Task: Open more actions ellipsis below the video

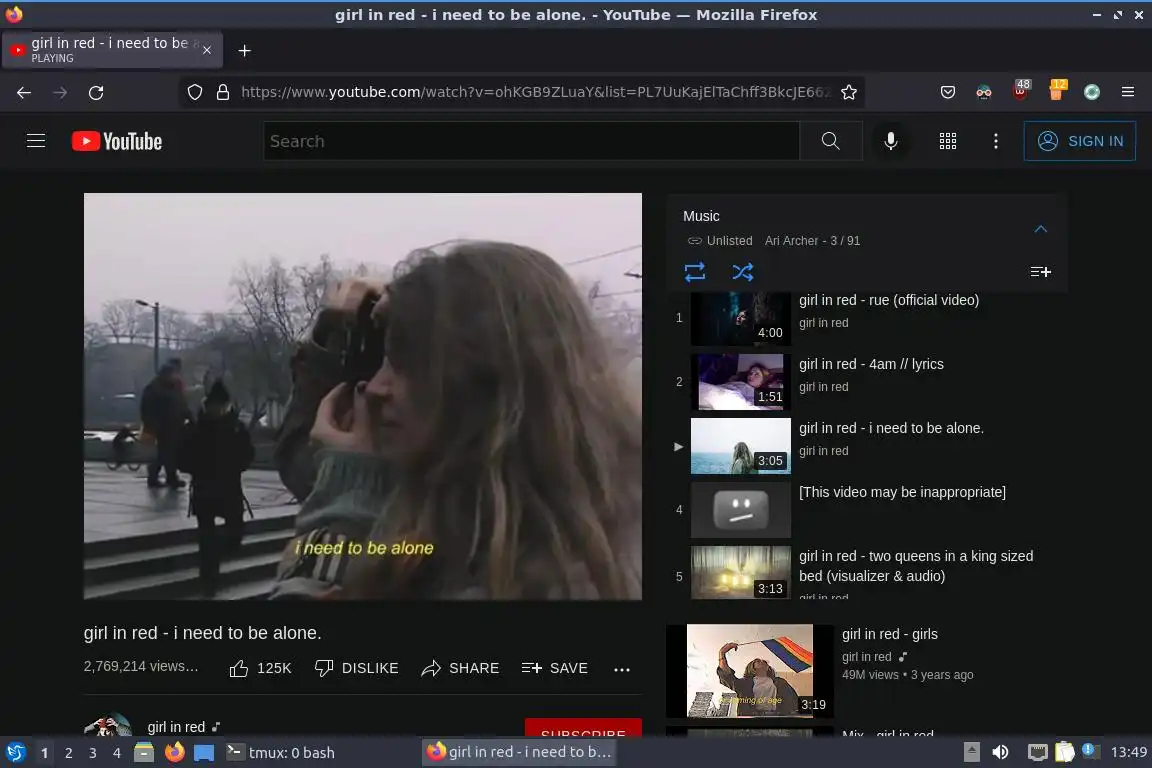Action: [622, 669]
